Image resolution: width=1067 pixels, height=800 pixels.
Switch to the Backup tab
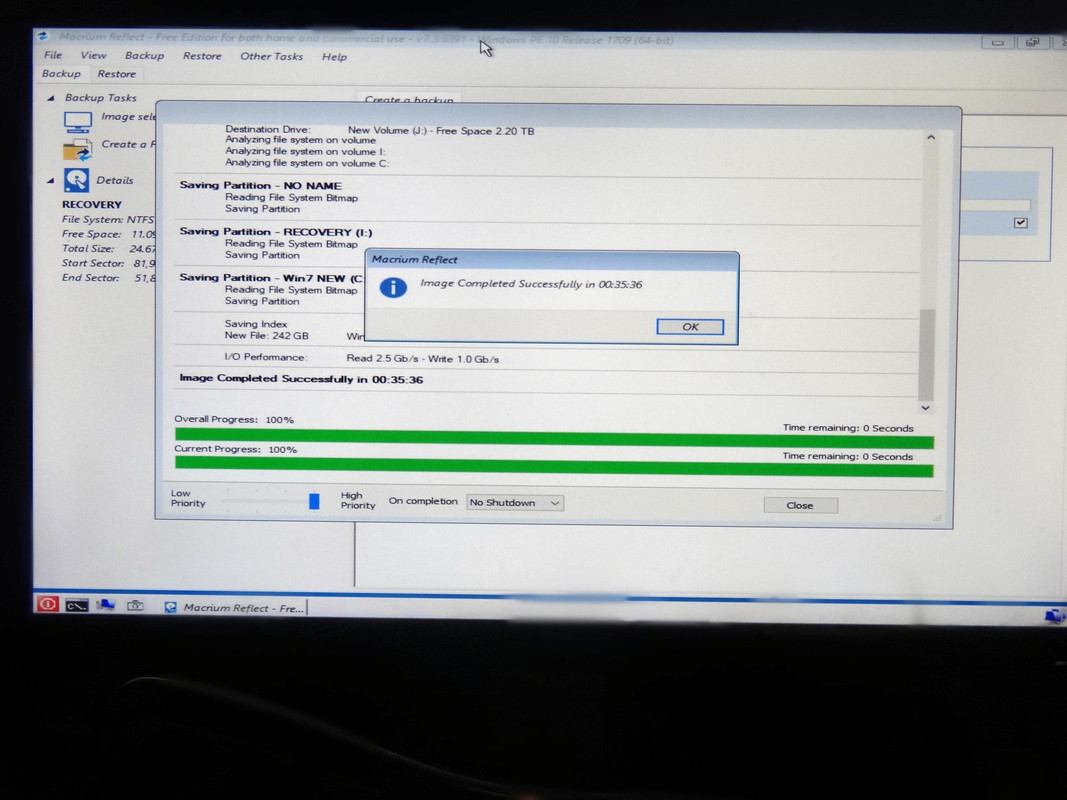click(61, 73)
